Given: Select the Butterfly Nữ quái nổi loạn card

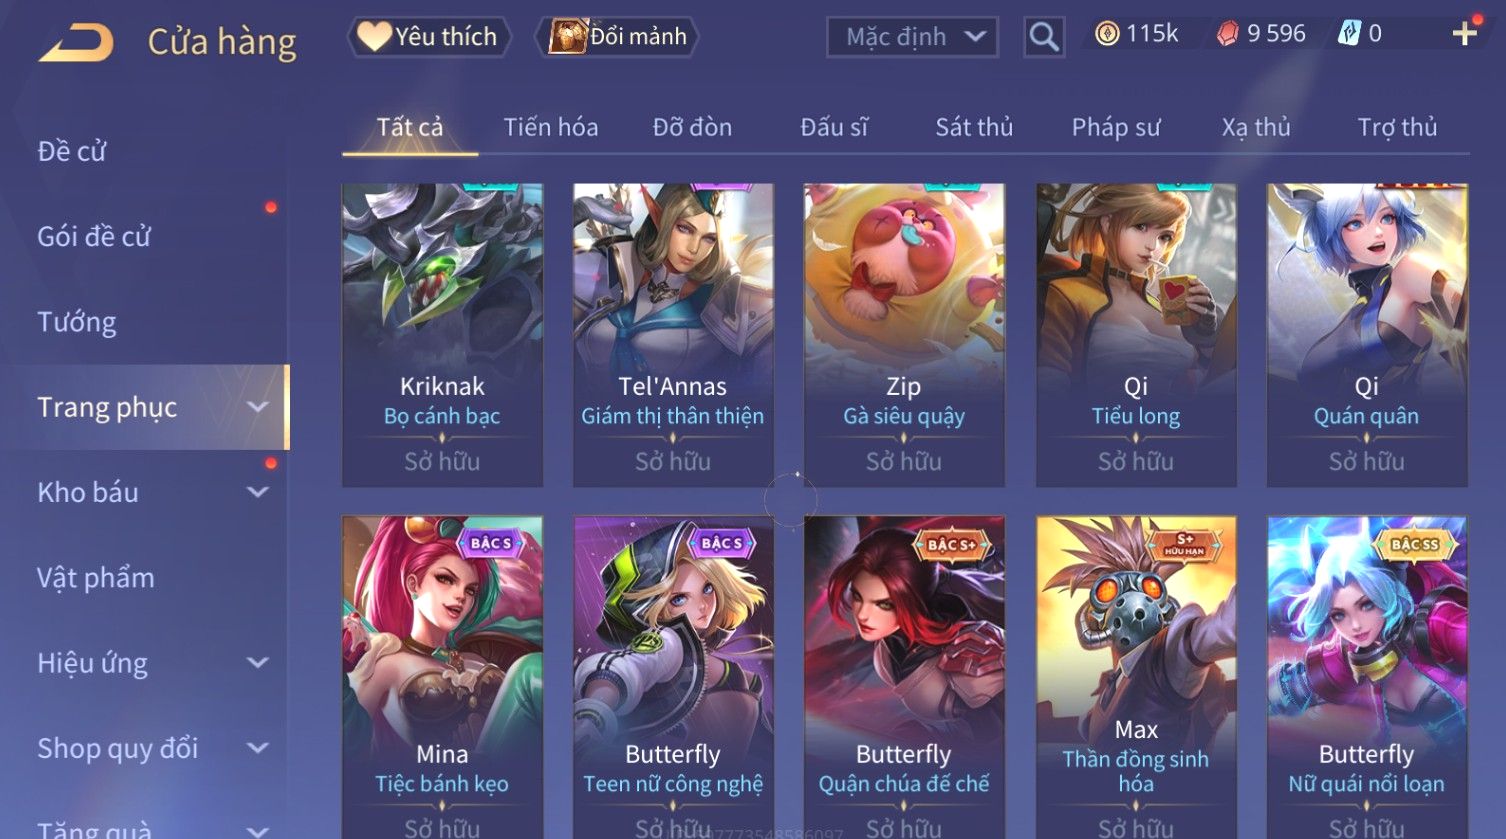Looking at the screenshot, I should [x=1366, y=677].
